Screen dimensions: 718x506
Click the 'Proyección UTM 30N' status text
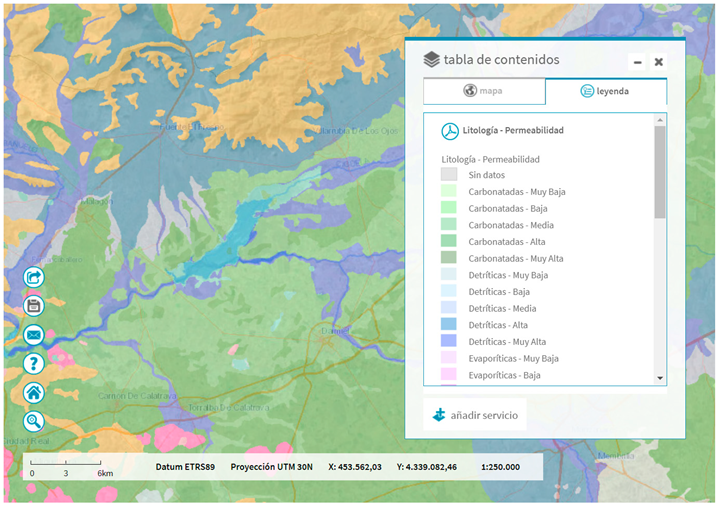click(272, 467)
